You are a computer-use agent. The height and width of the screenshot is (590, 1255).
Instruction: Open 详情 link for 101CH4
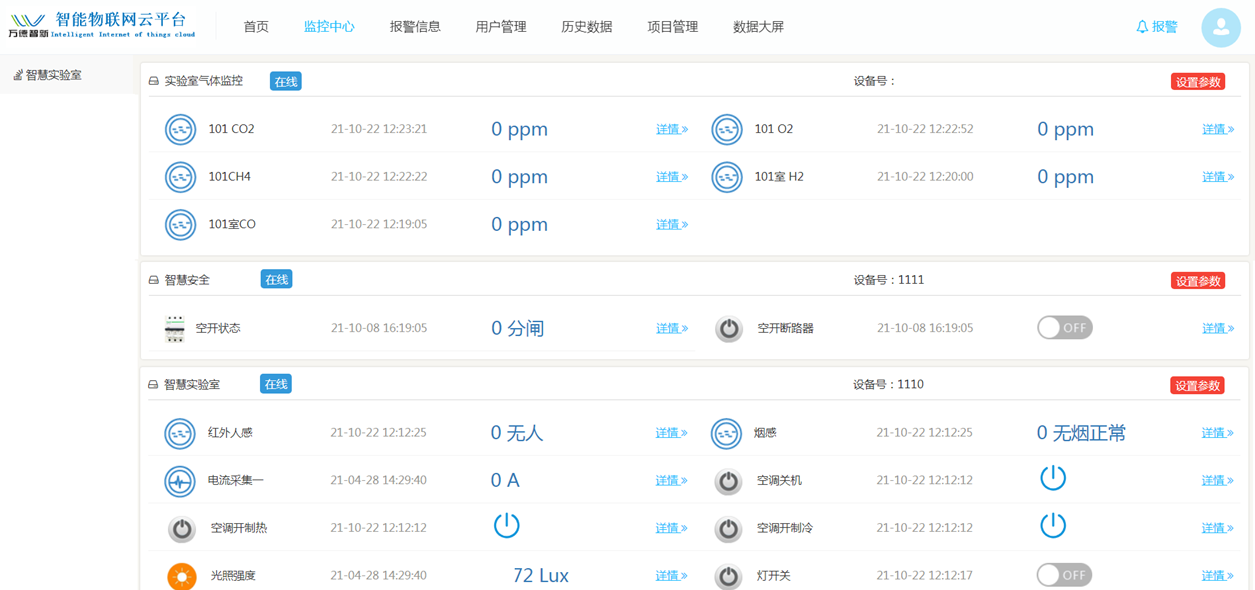(x=672, y=177)
